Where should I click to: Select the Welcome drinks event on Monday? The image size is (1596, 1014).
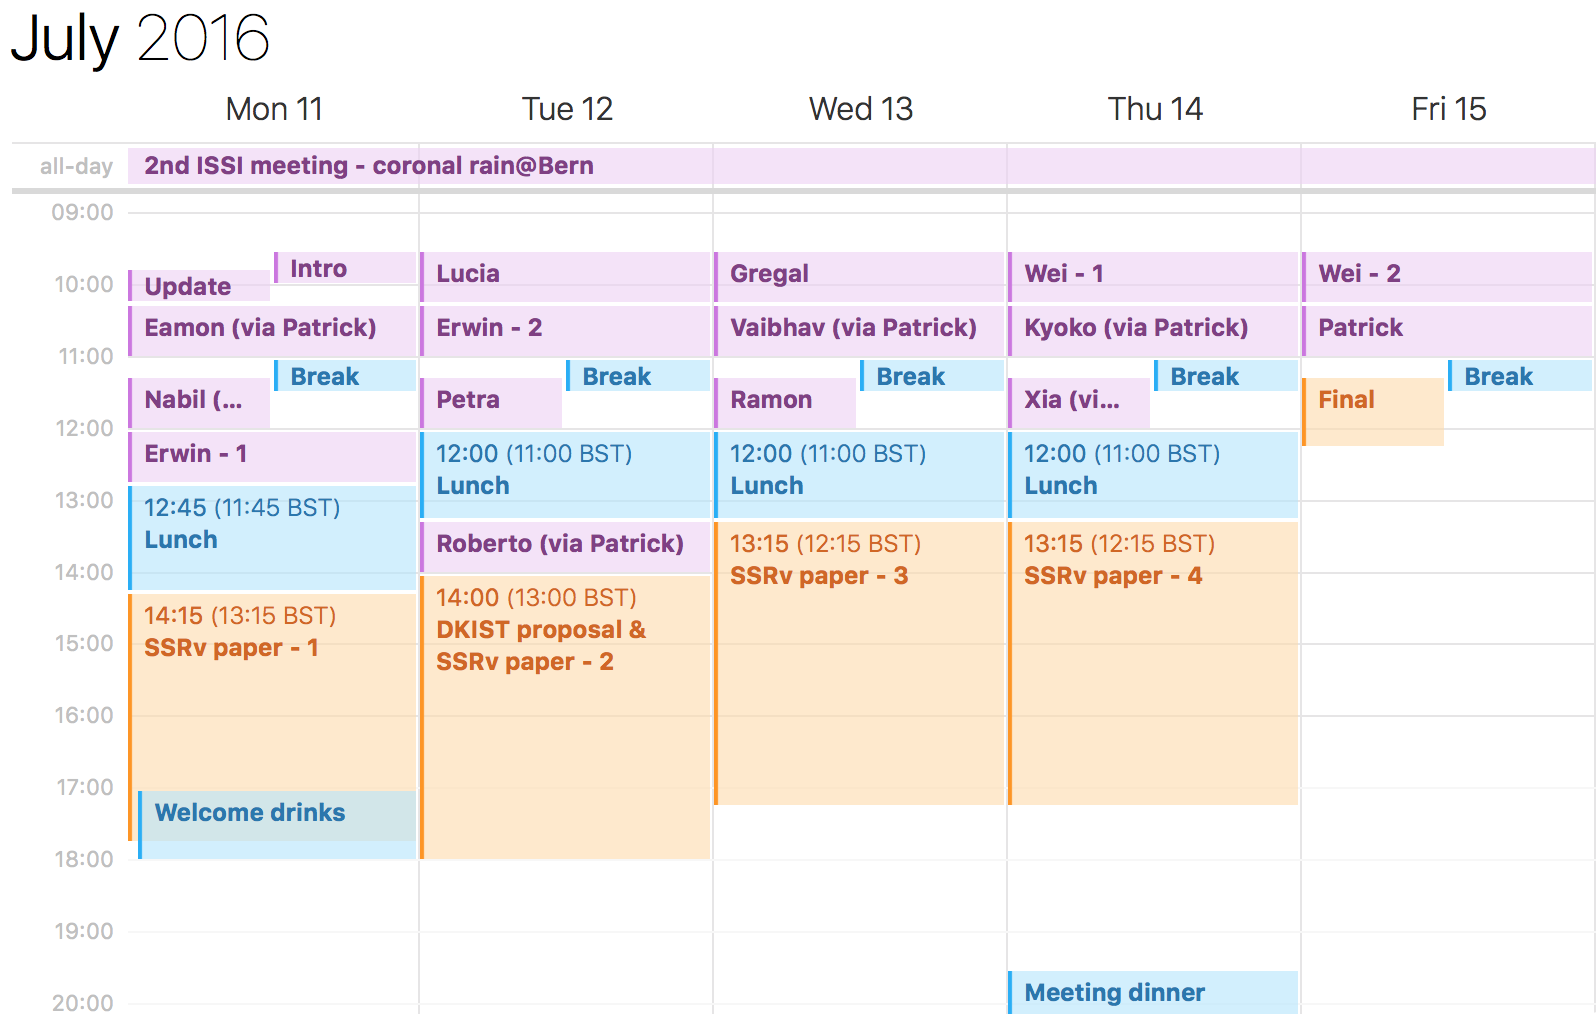(x=277, y=825)
